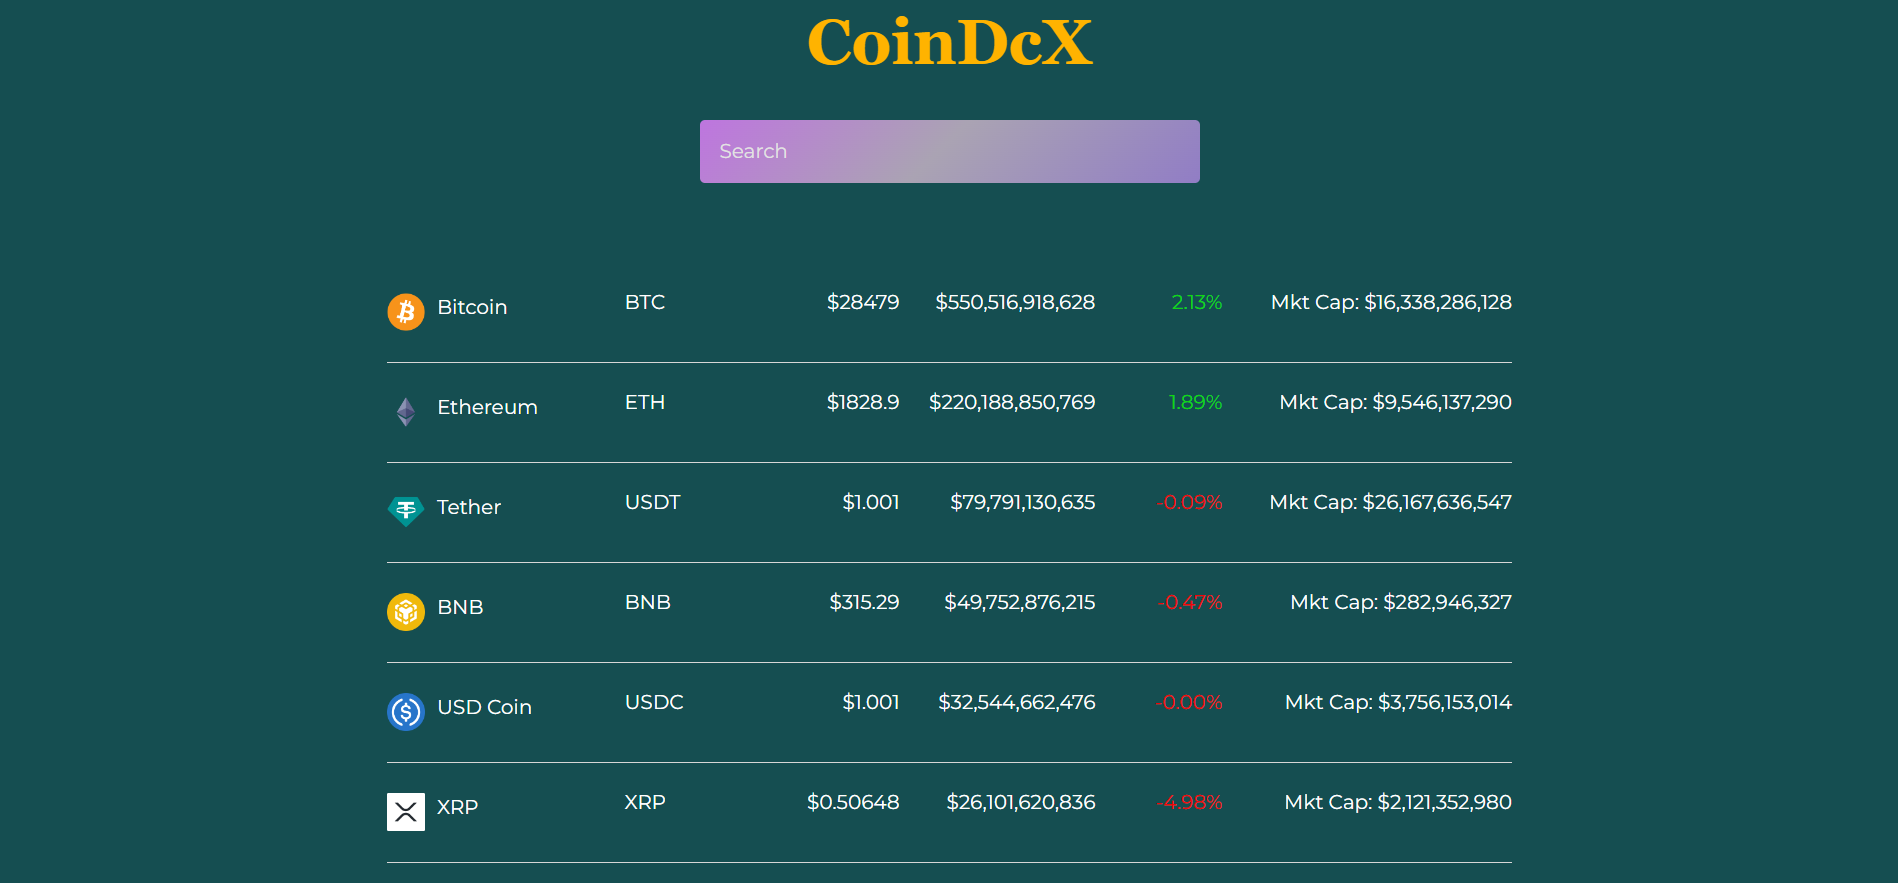This screenshot has height=883, width=1898.
Task: Click the CoinDcX title heading
Action: pyautogui.click(x=950, y=43)
